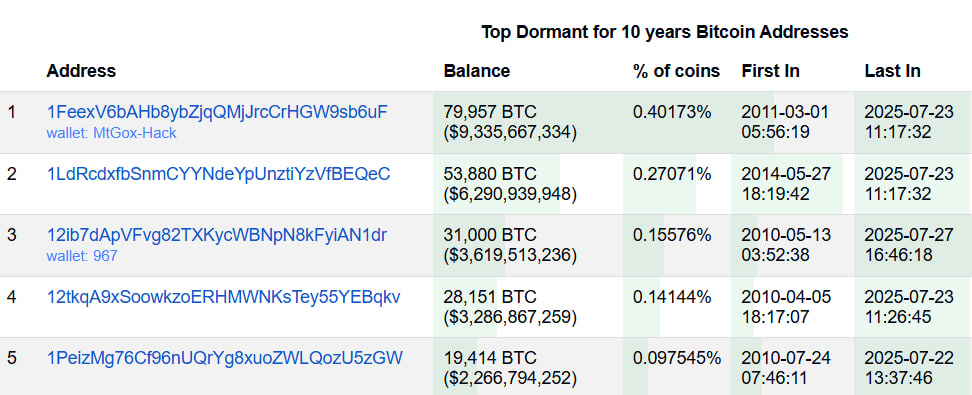Select the ($2,266,794,252) dollar value
Screen dimensions: 972x395
coord(510,378)
